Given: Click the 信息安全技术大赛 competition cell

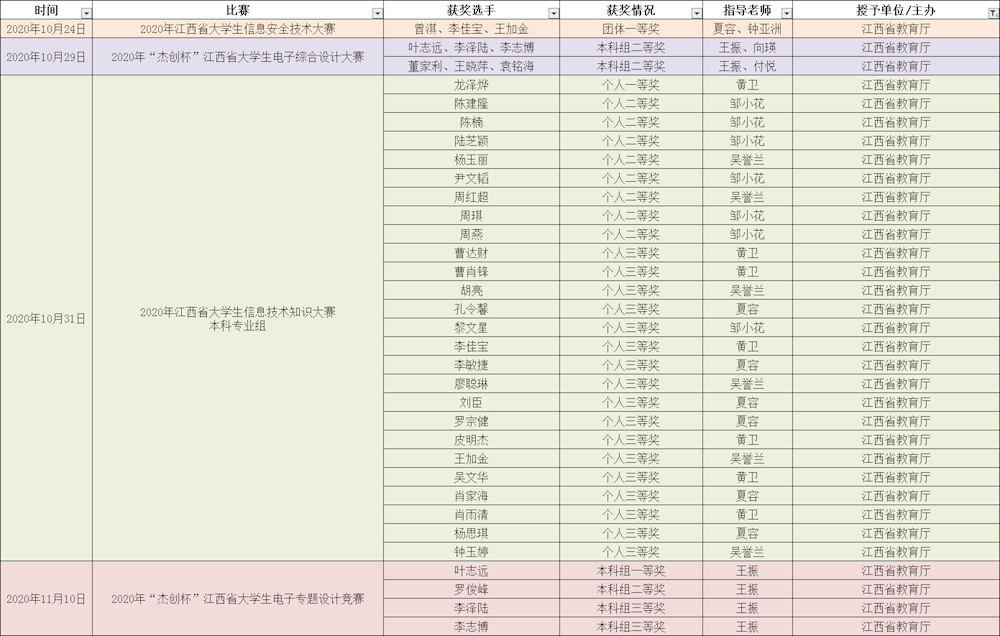Looking at the screenshot, I should [238, 29].
